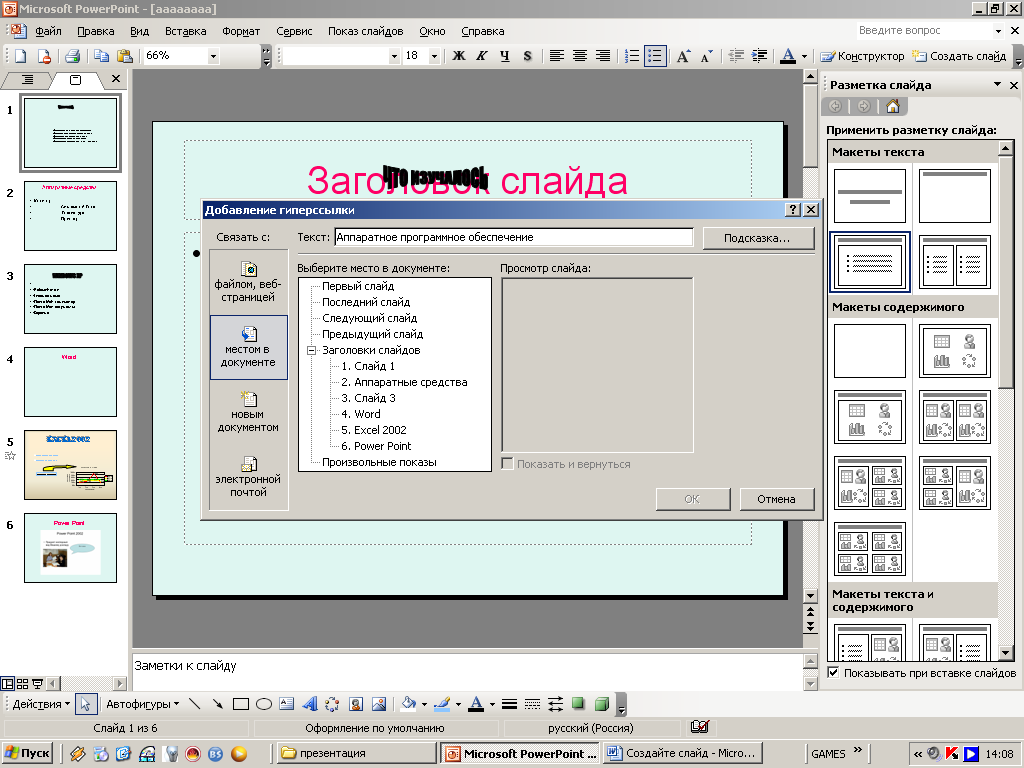Click the line color brush swatch
Image resolution: width=1024 pixels, height=768 pixels.
click(x=442, y=704)
